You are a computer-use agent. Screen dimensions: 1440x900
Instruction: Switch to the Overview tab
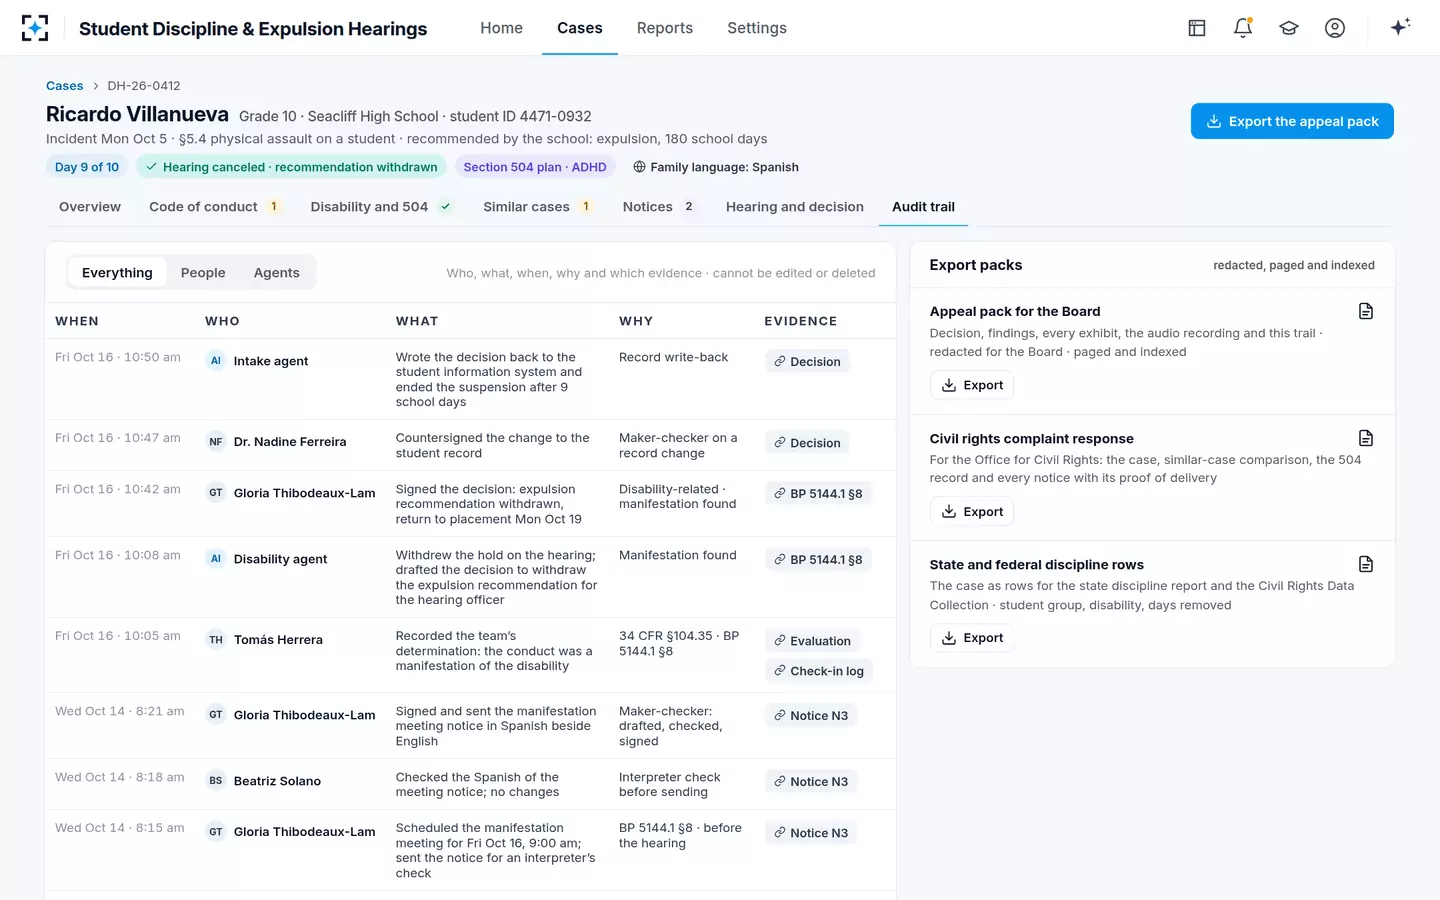pos(90,207)
